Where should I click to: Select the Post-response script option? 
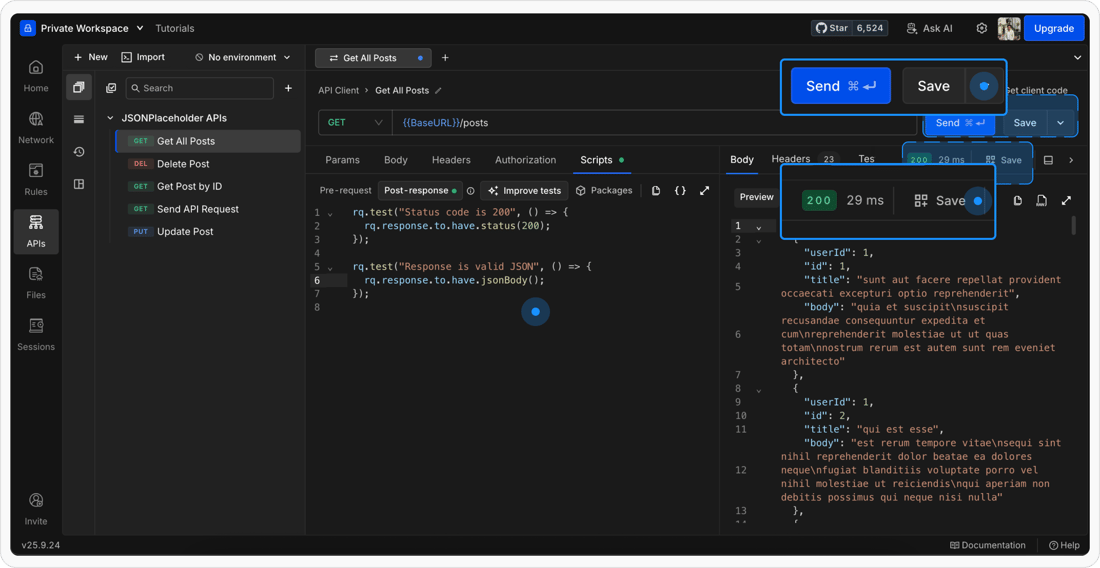point(420,191)
